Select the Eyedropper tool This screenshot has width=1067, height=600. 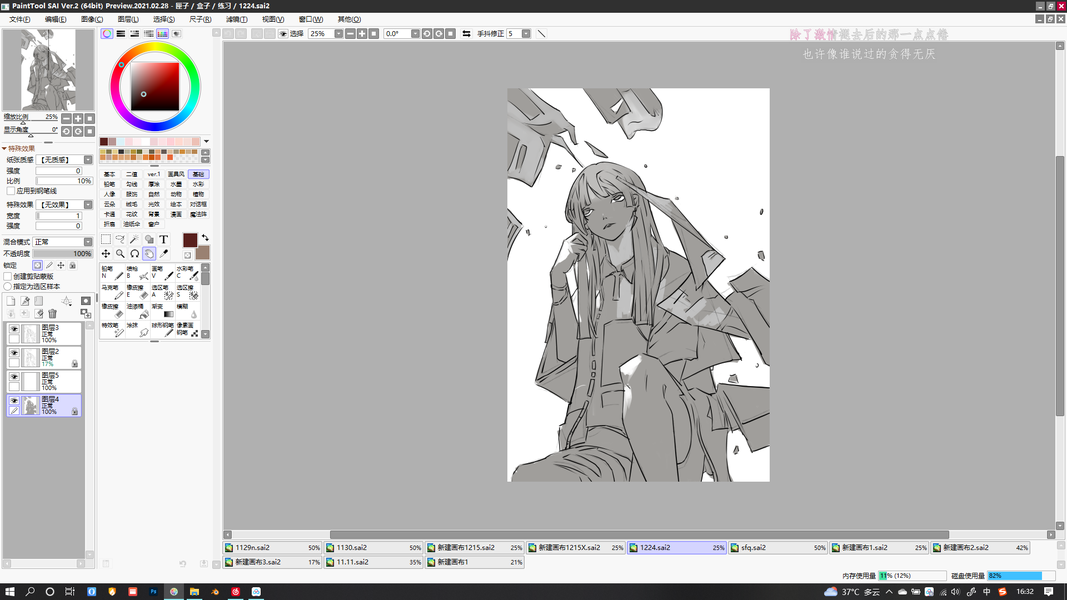(163, 254)
